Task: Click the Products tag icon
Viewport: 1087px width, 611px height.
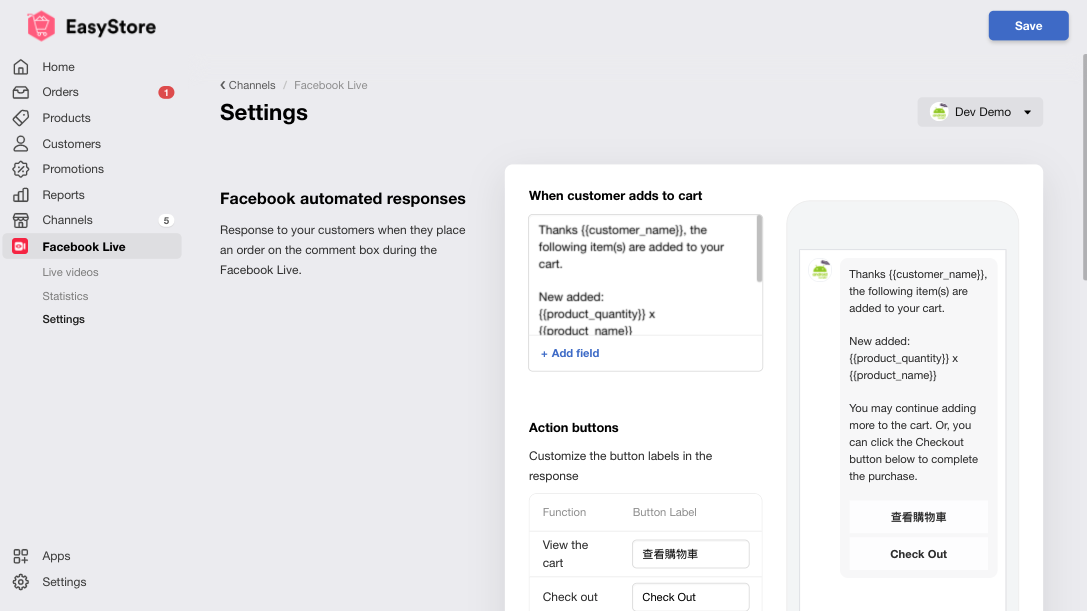Action: 21,118
